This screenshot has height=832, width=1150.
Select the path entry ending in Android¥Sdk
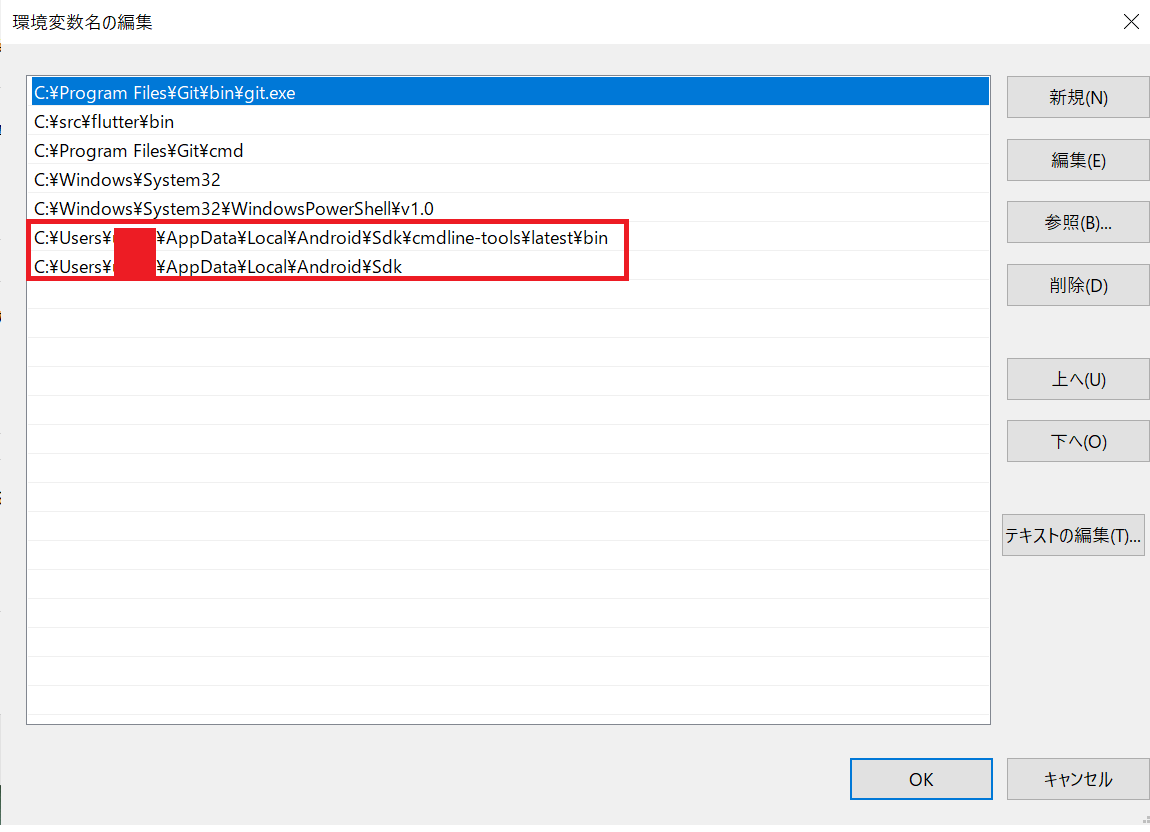click(510, 266)
